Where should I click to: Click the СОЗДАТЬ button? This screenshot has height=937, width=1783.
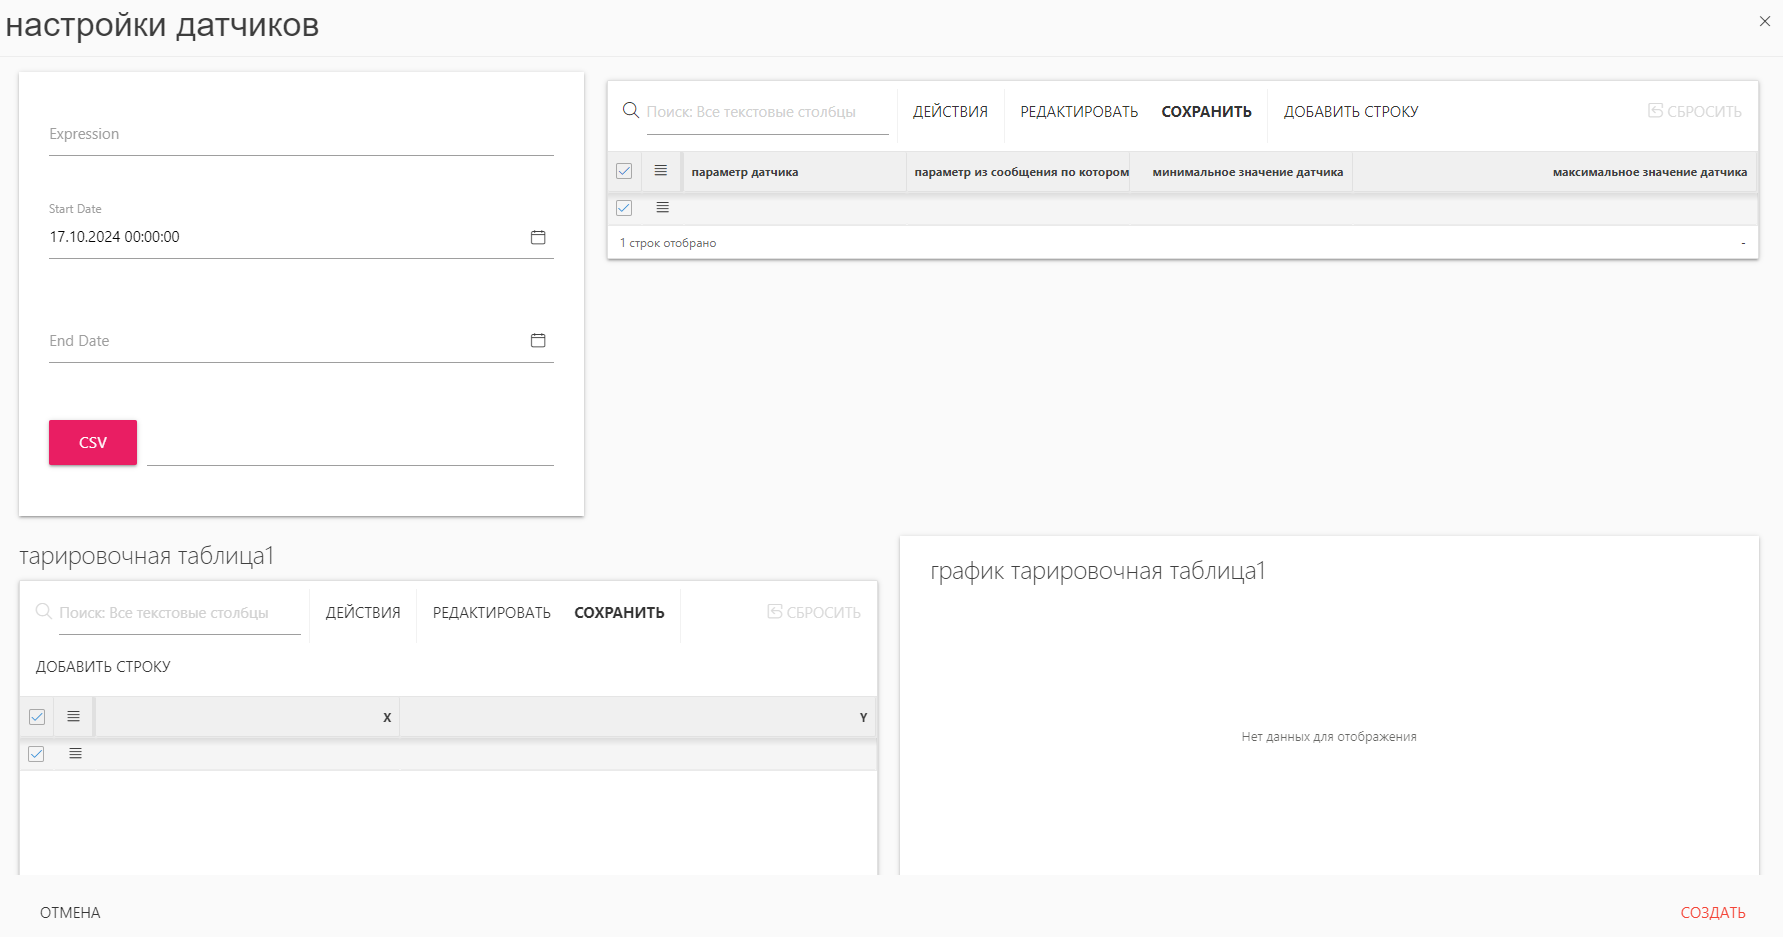[1712, 913]
